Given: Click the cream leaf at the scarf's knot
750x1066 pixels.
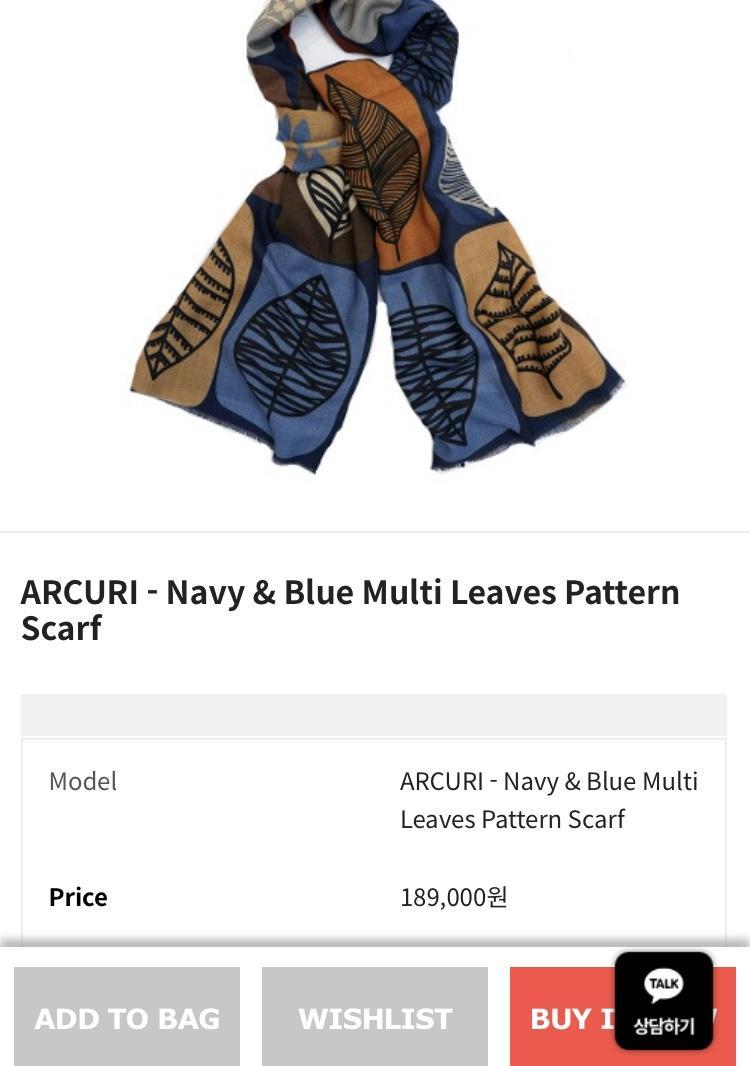Looking at the screenshot, I should pos(328,202).
